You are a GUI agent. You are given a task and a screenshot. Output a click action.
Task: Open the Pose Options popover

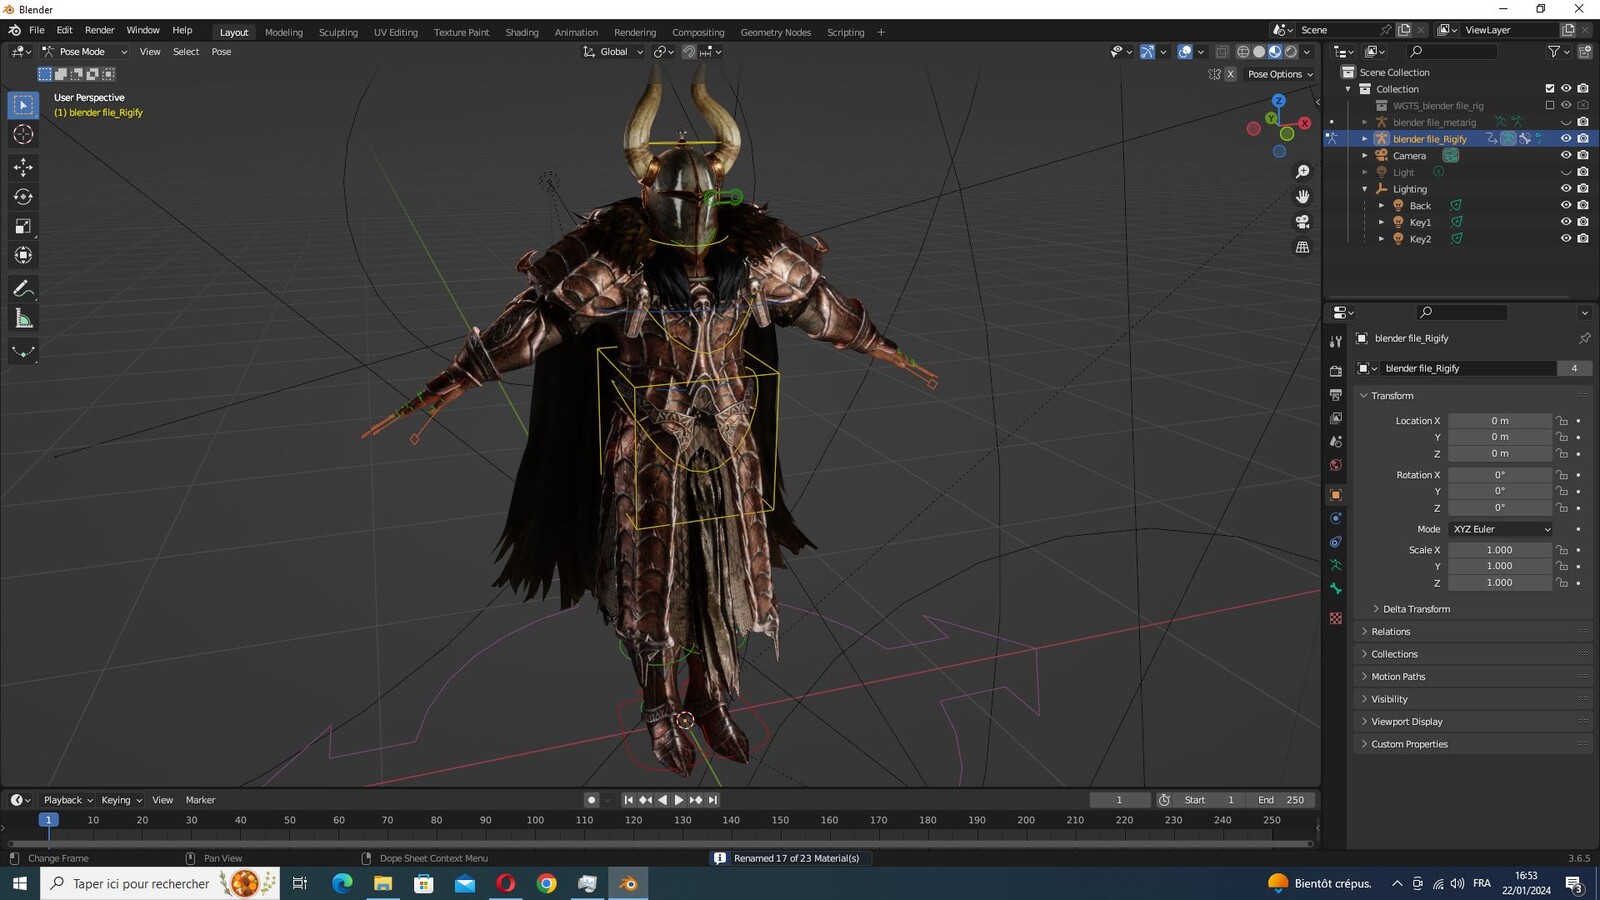point(1280,74)
